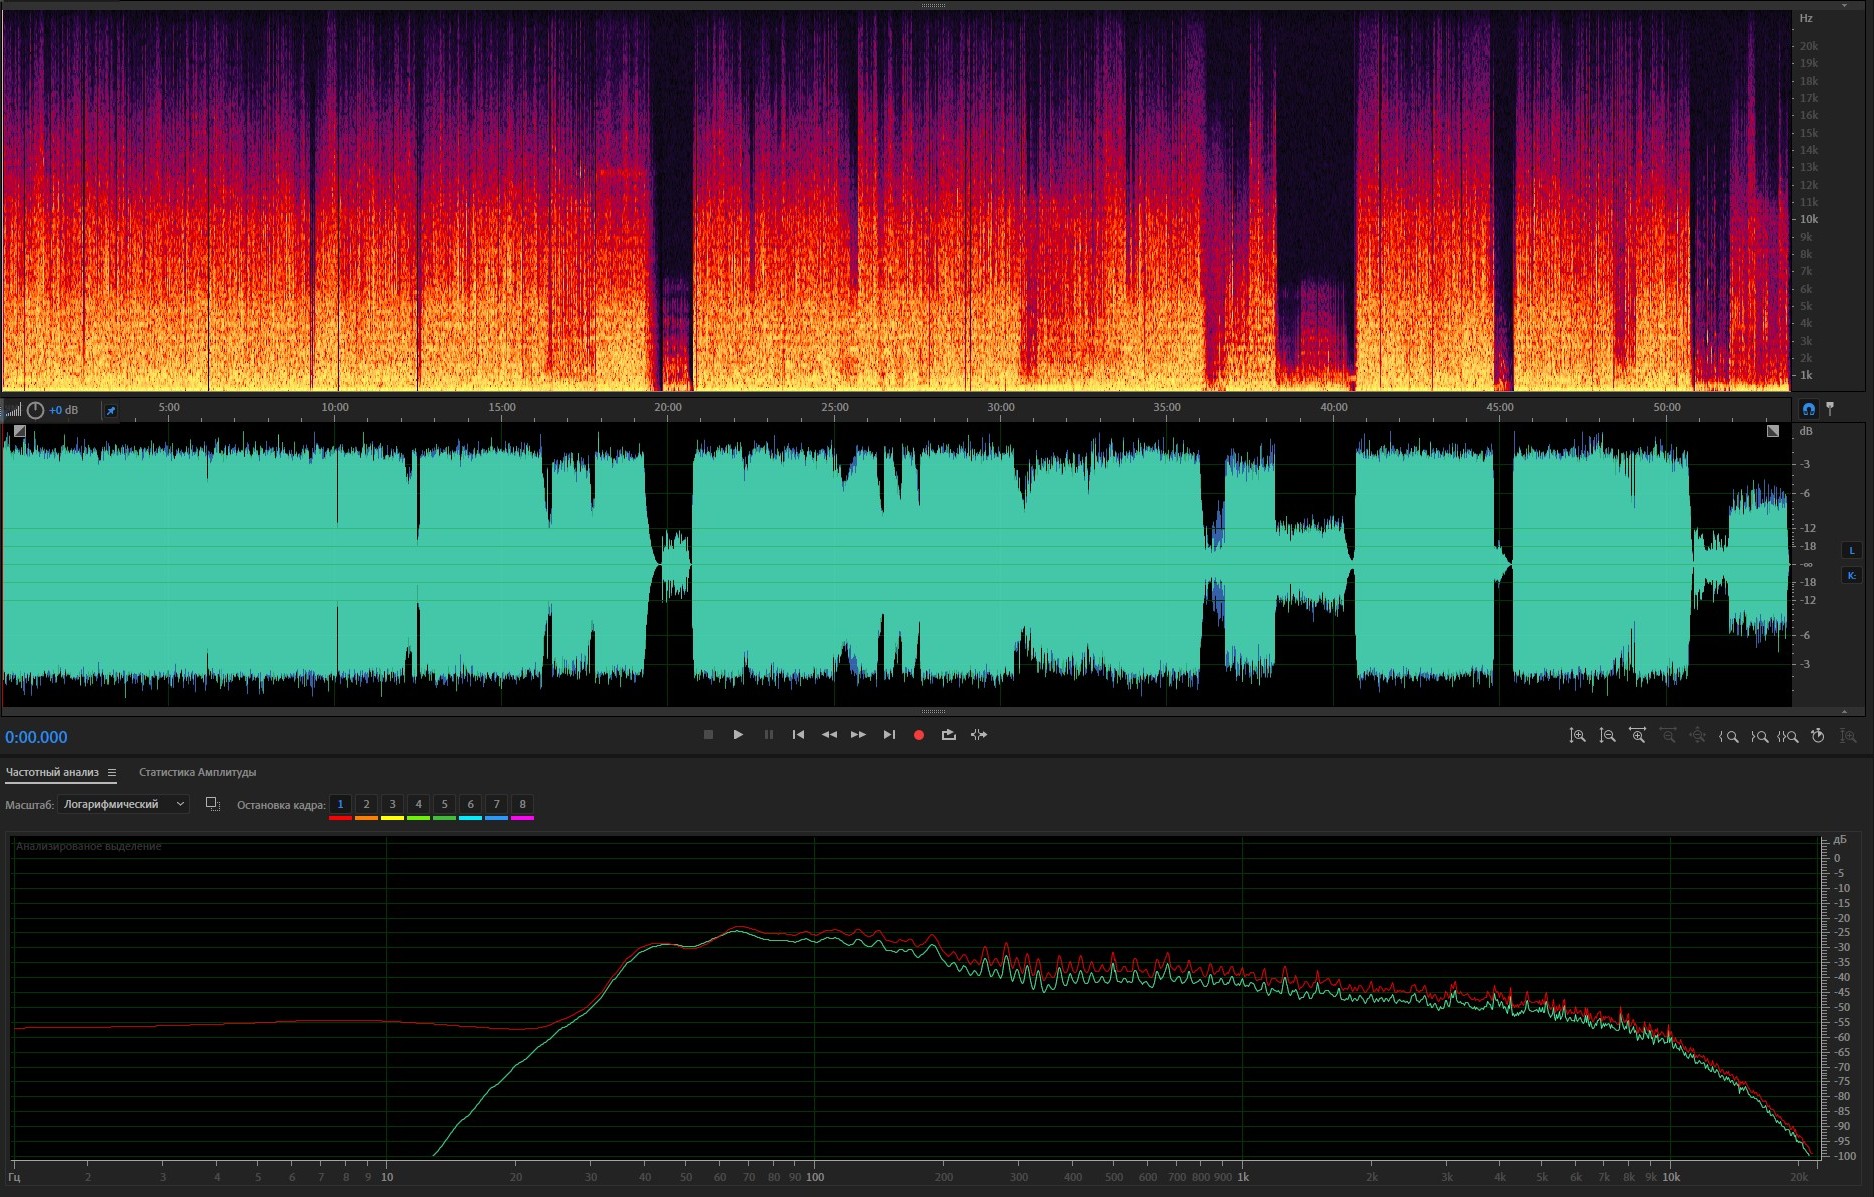Toggle loop playback icon
This screenshot has width=1874, height=1197.
(x=948, y=735)
